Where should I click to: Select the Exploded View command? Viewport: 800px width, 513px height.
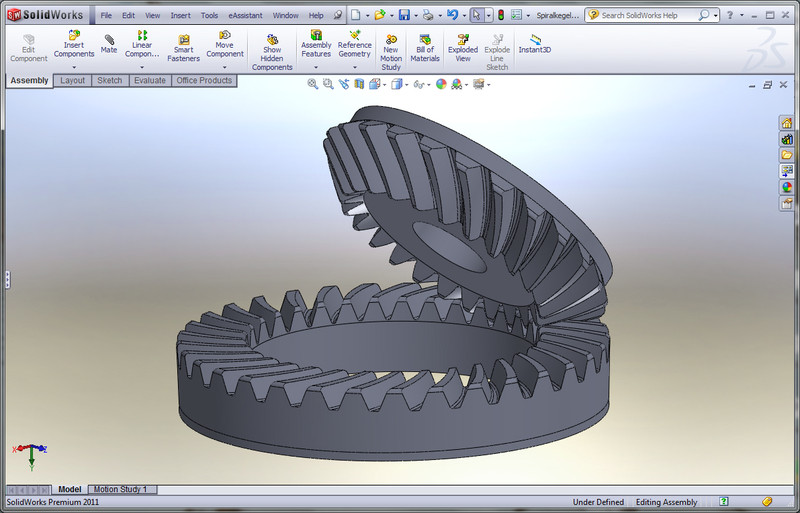[x=463, y=46]
